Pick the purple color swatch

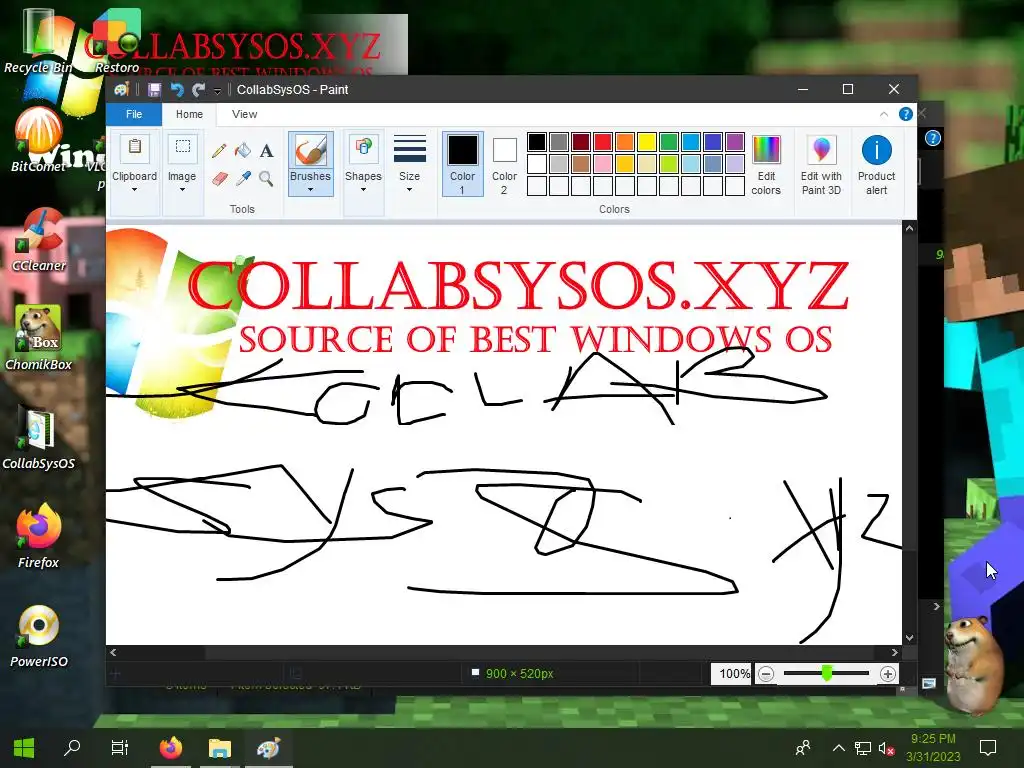[735, 142]
